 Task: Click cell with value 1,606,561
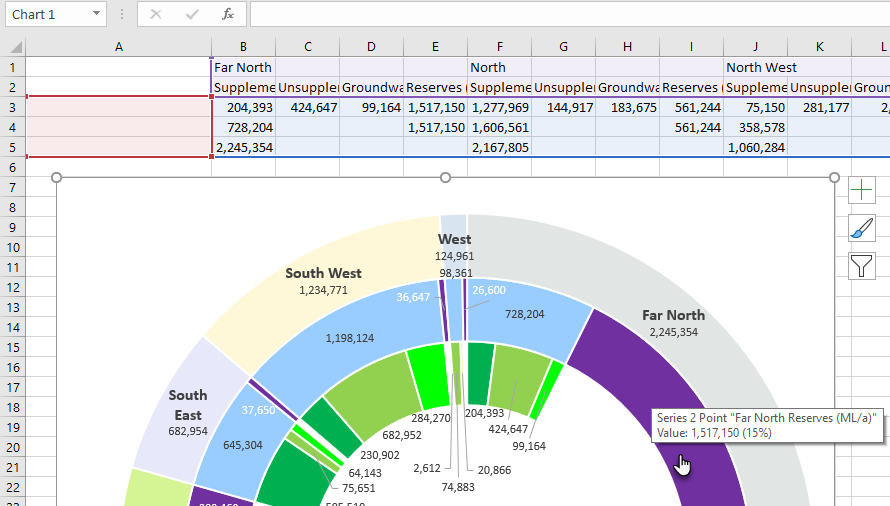[499, 127]
